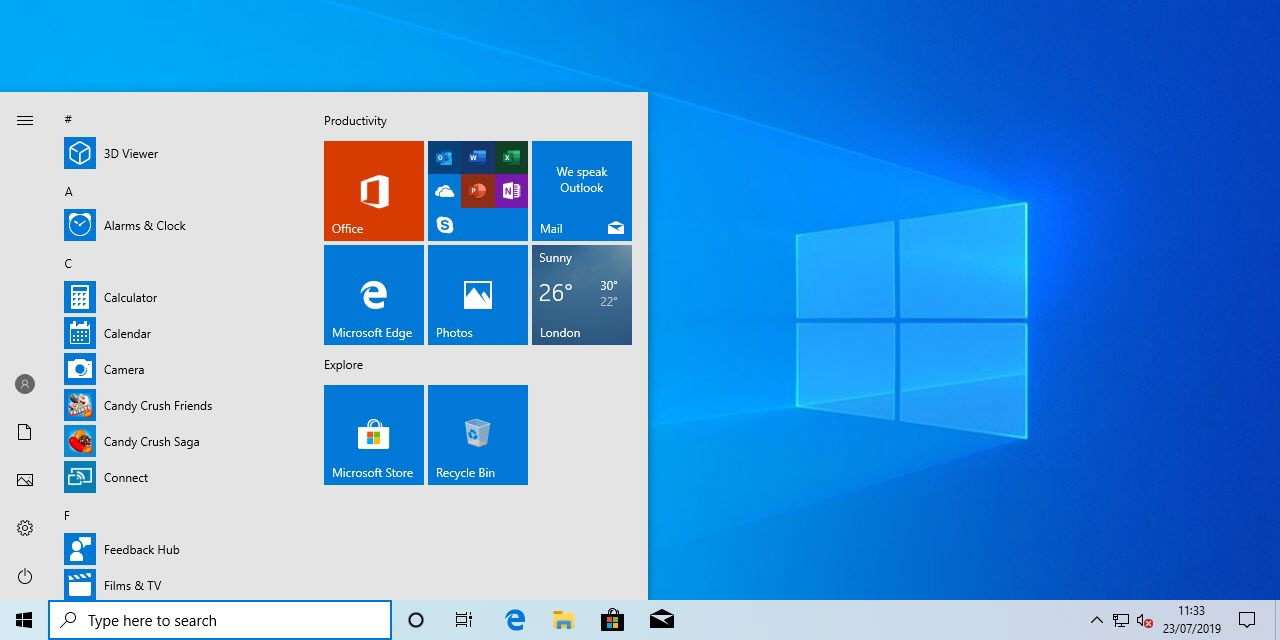Open Alarms & Clock
This screenshot has width=1280, height=640.
144,225
